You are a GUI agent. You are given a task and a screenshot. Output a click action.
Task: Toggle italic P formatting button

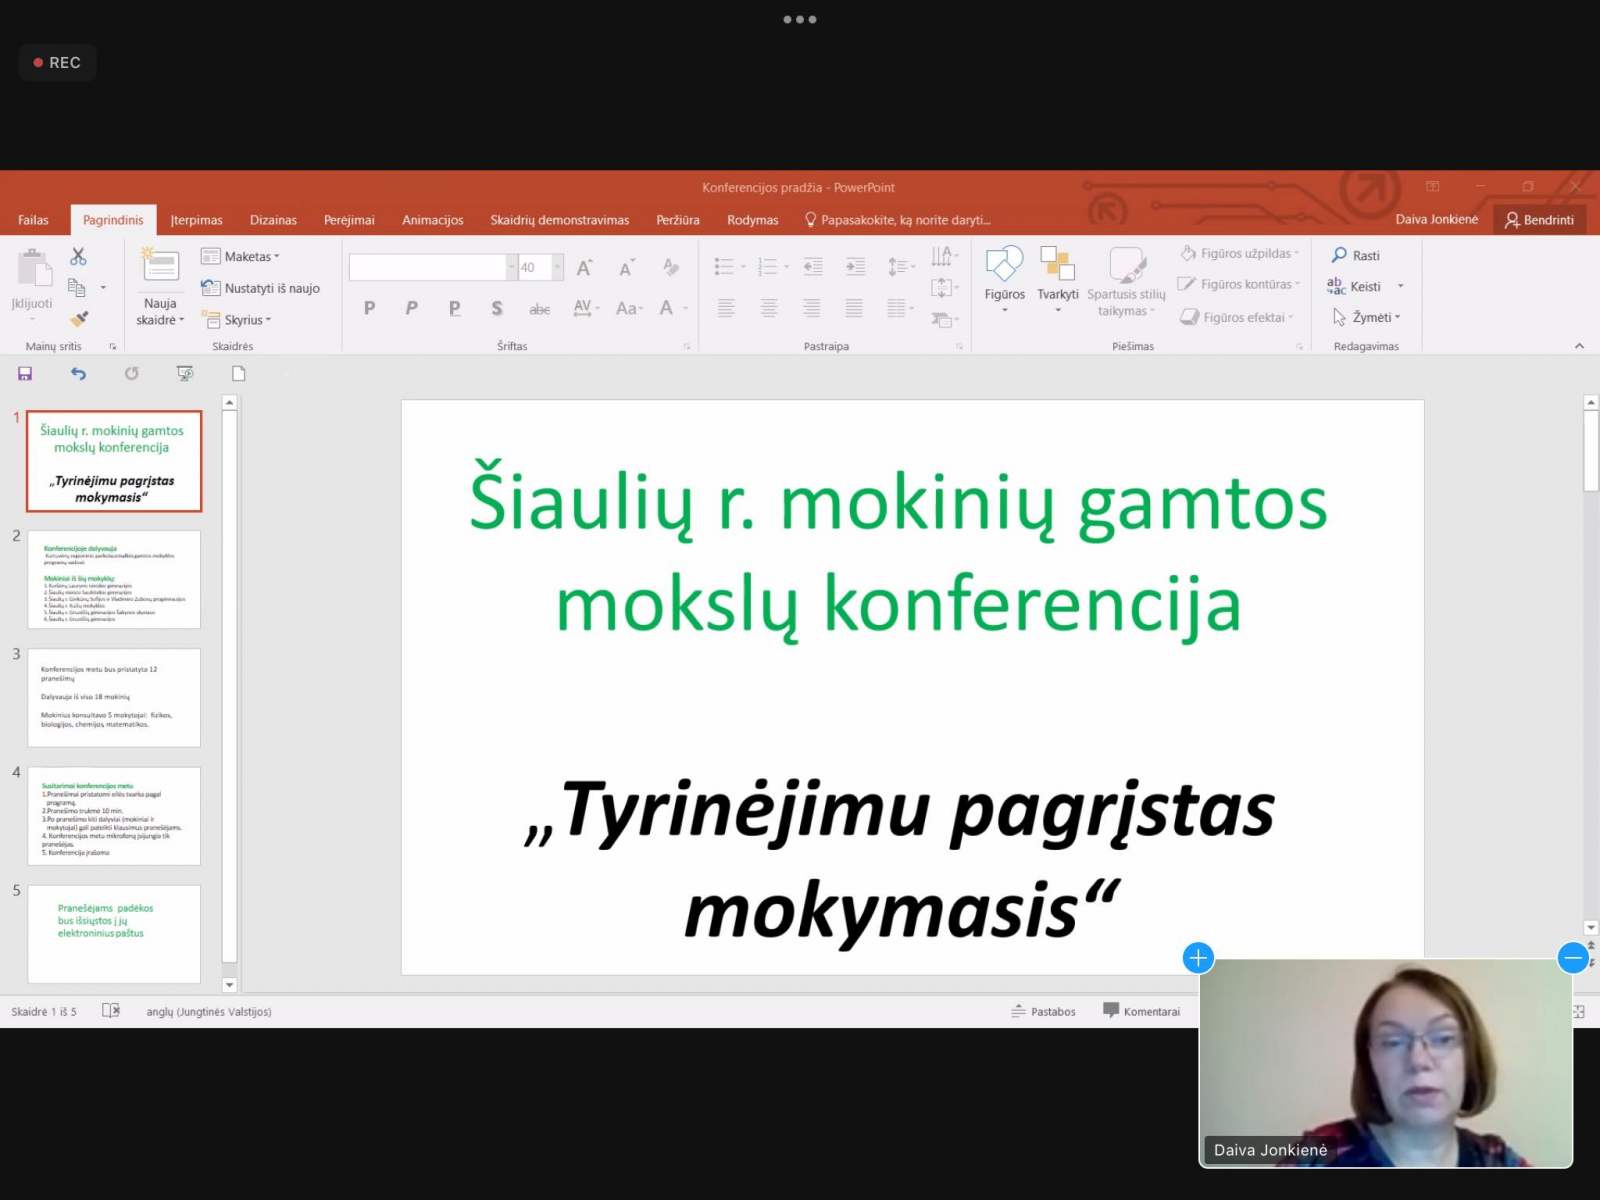click(x=411, y=308)
